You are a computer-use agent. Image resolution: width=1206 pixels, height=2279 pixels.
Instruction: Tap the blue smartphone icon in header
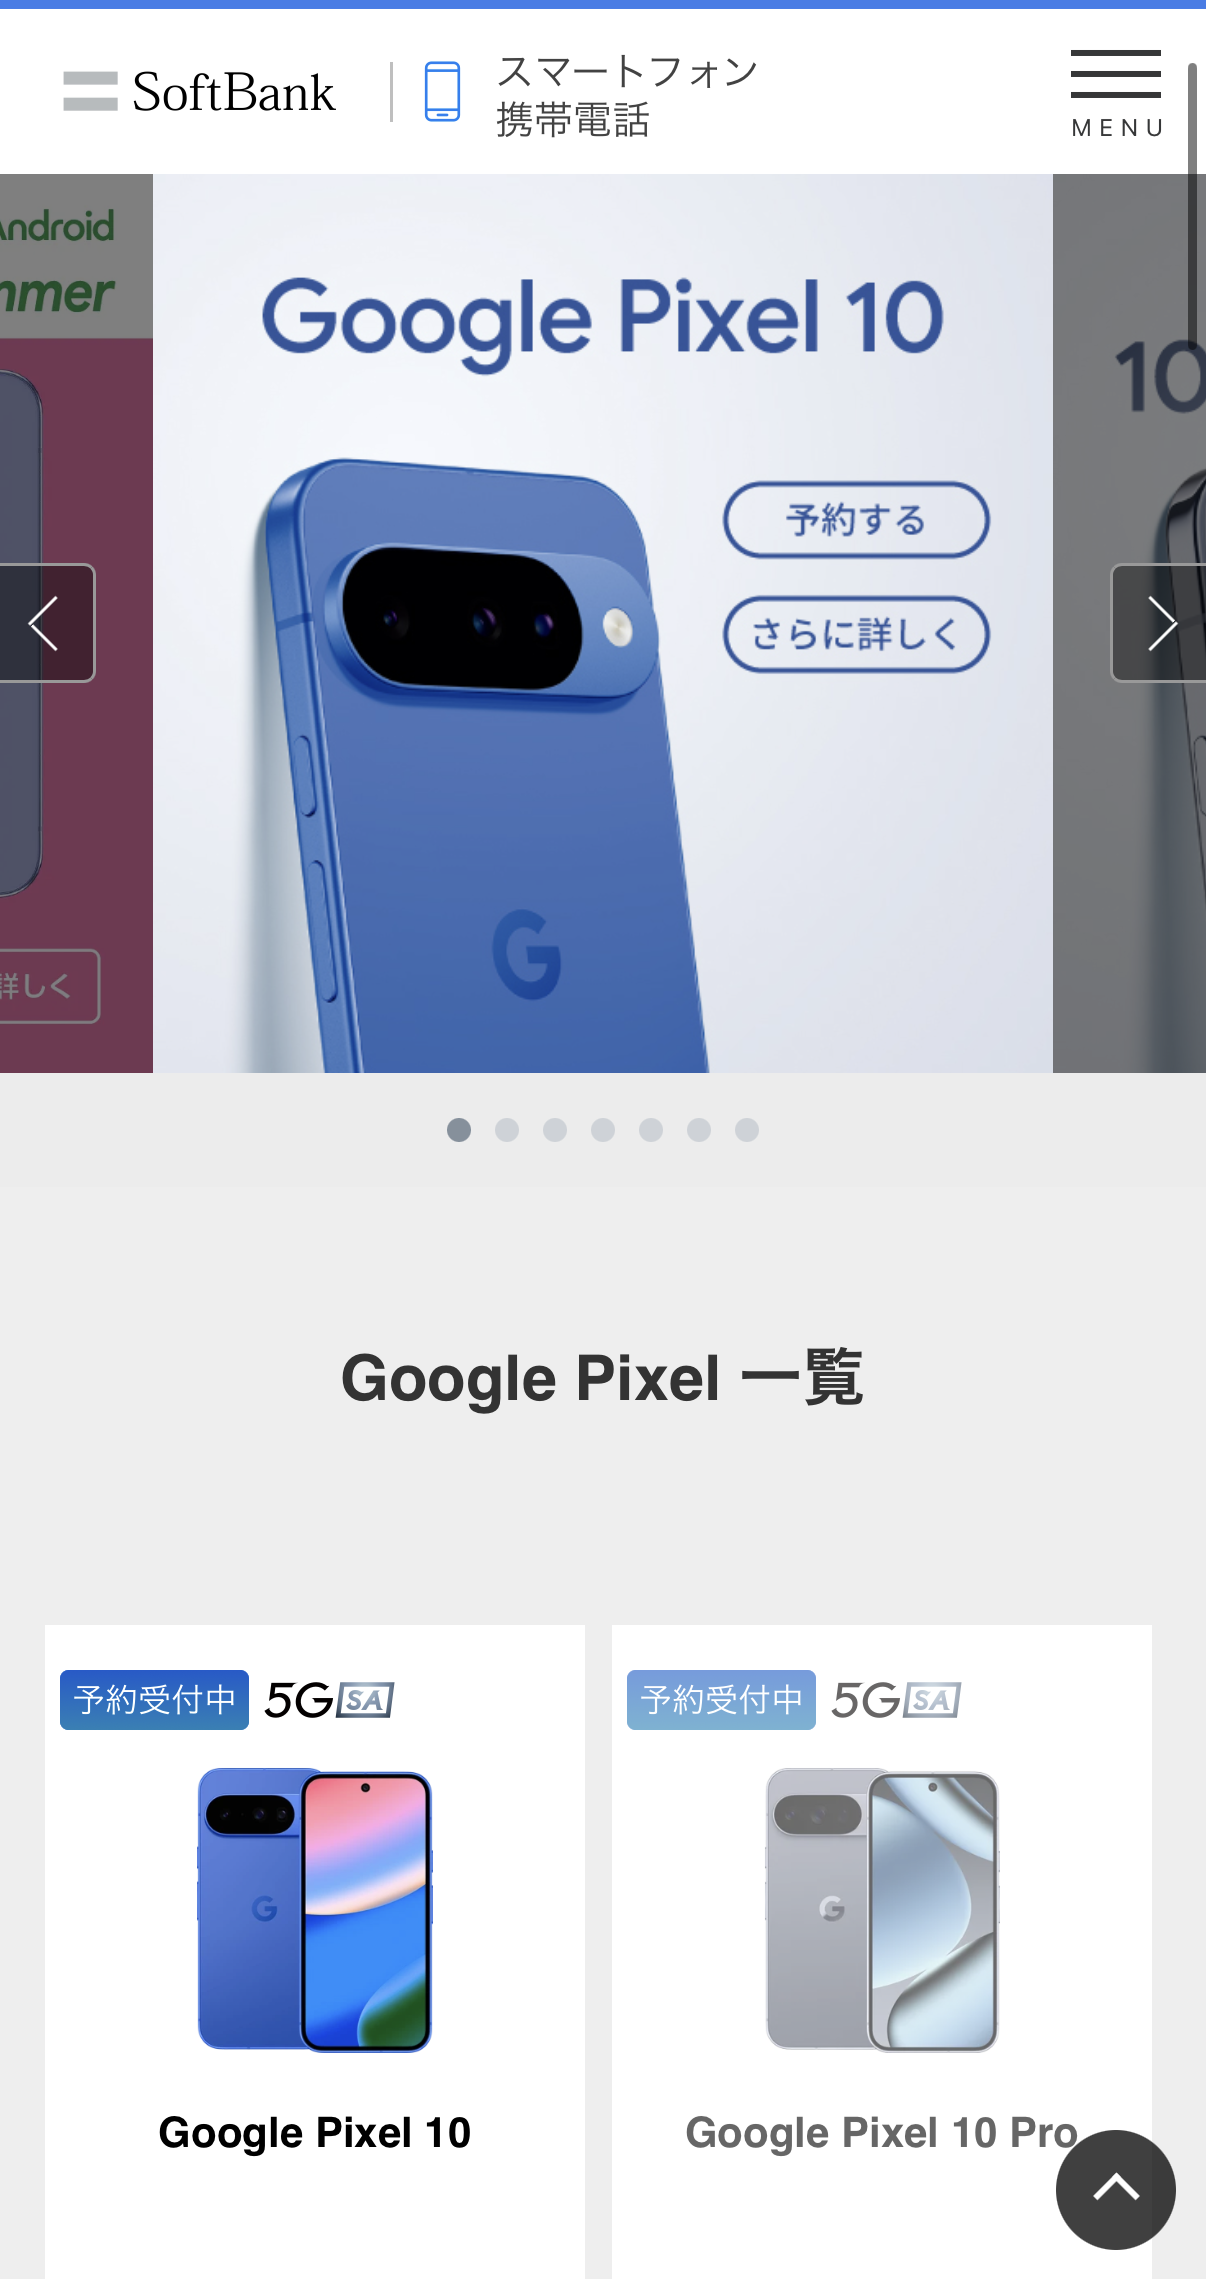(442, 92)
